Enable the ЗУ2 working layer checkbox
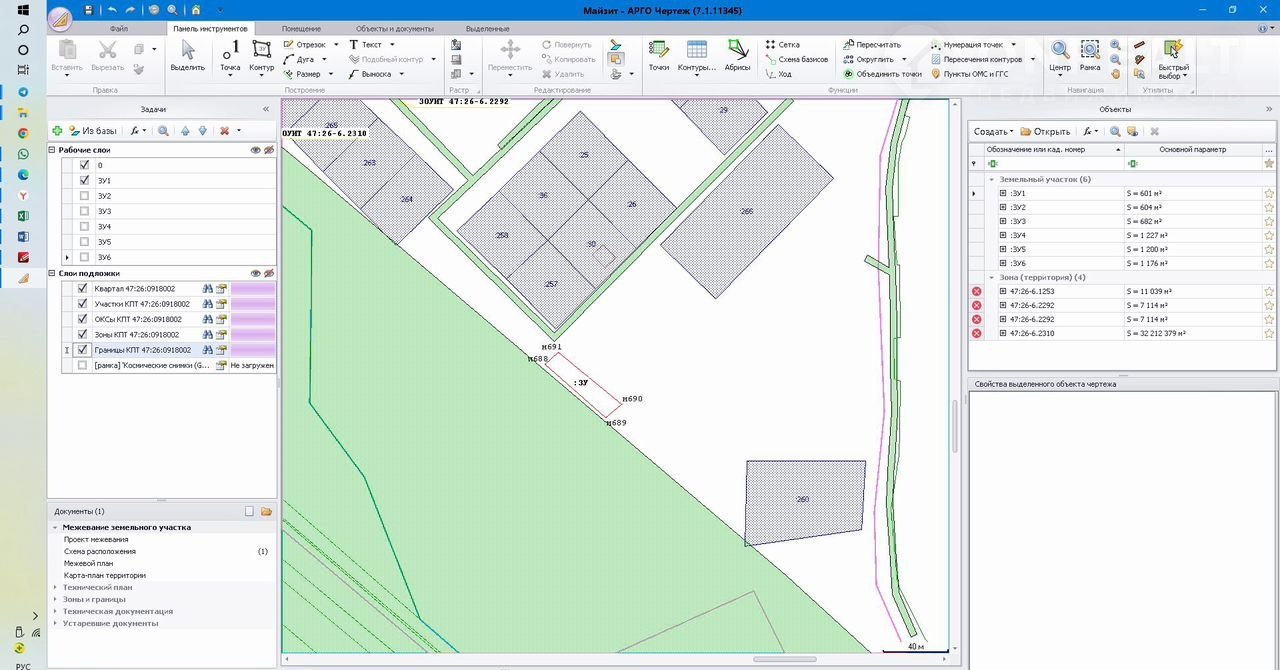 click(x=84, y=196)
